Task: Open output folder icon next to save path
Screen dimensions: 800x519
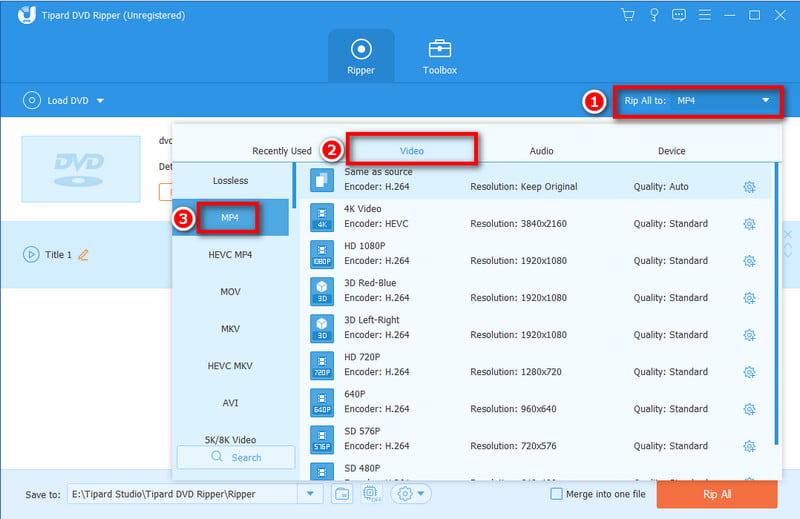Action: click(x=341, y=494)
